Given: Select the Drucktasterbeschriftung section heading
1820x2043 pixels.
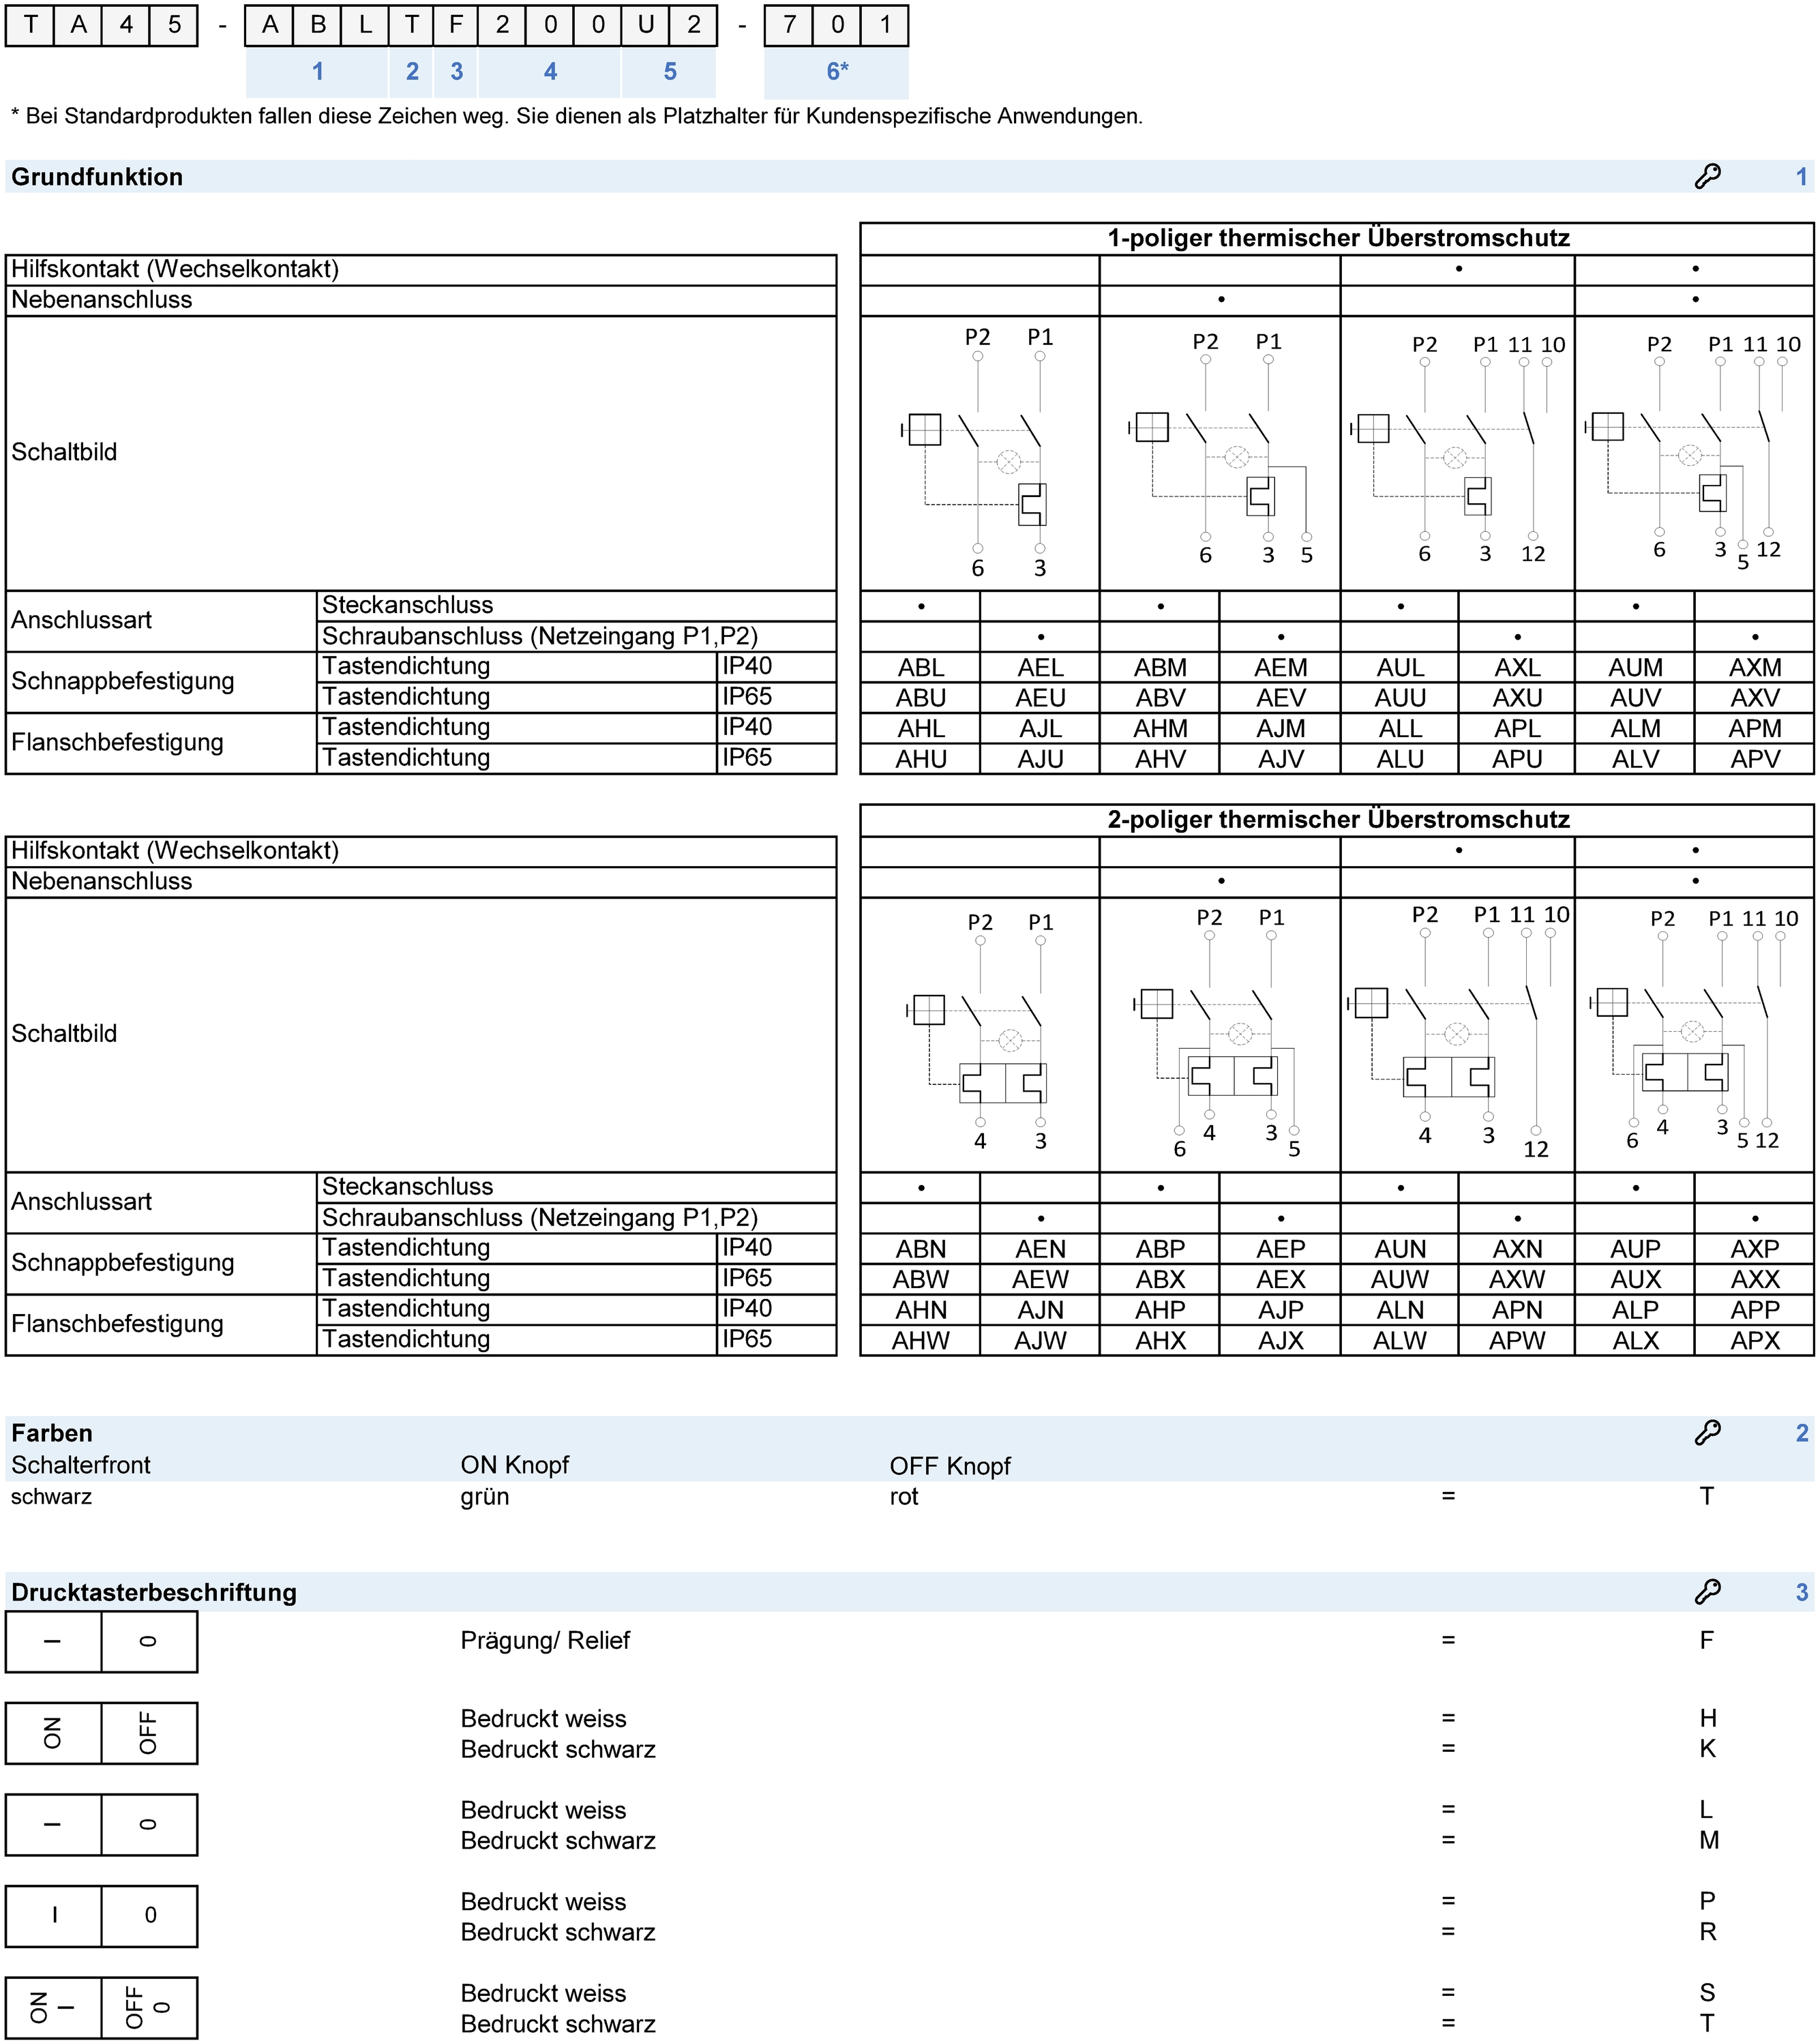Looking at the screenshot, I should tap(154, 1592).
